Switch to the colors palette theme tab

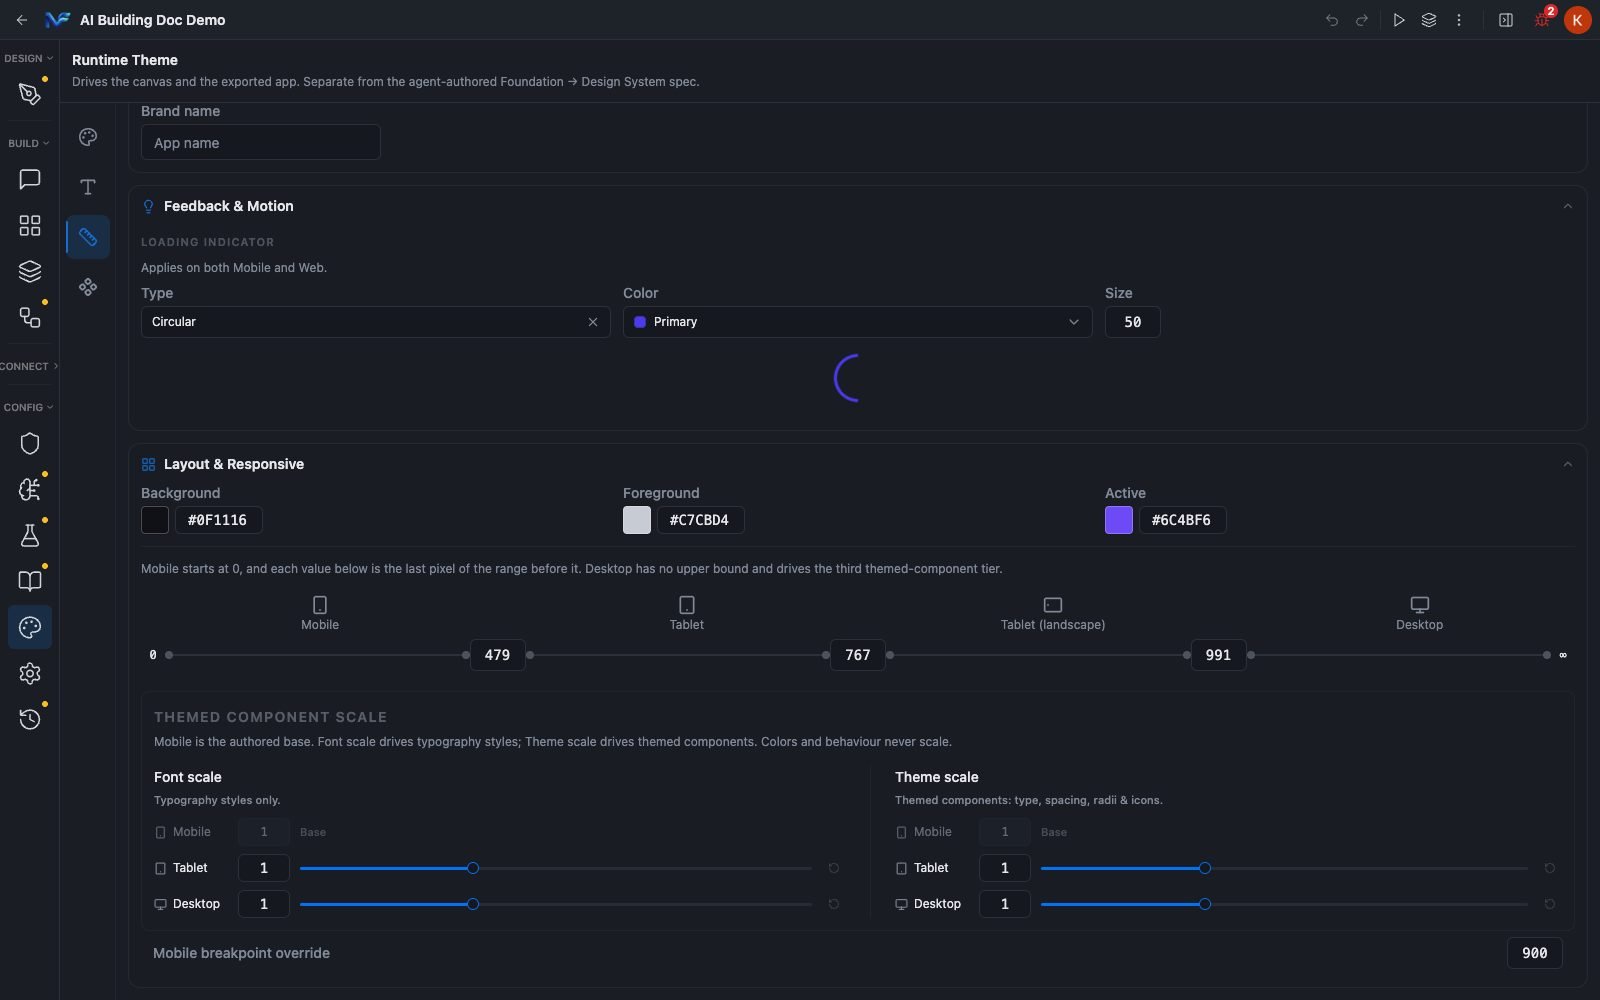click(x=88, y=137)
